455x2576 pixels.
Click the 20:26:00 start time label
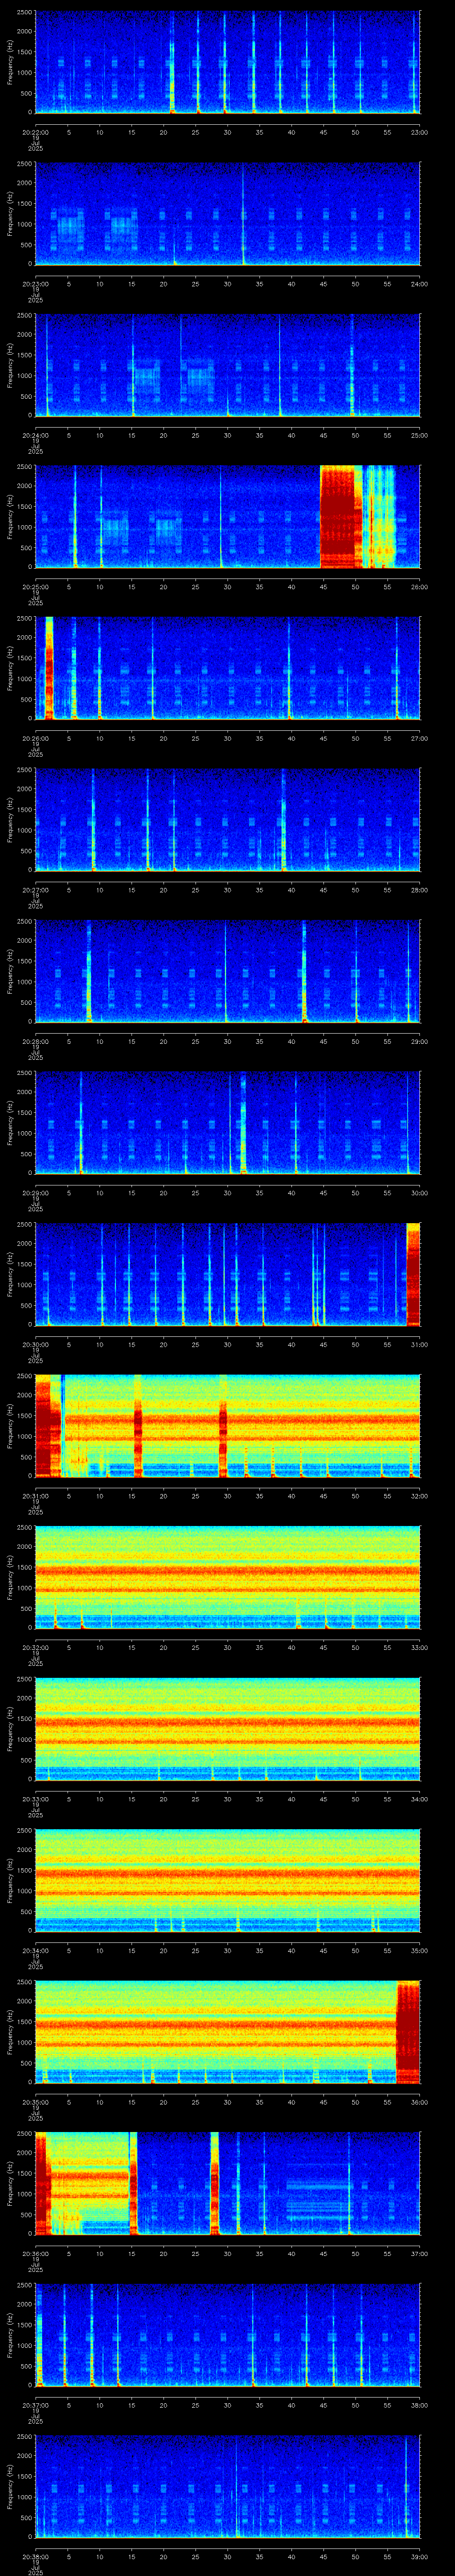coord(35,738)
